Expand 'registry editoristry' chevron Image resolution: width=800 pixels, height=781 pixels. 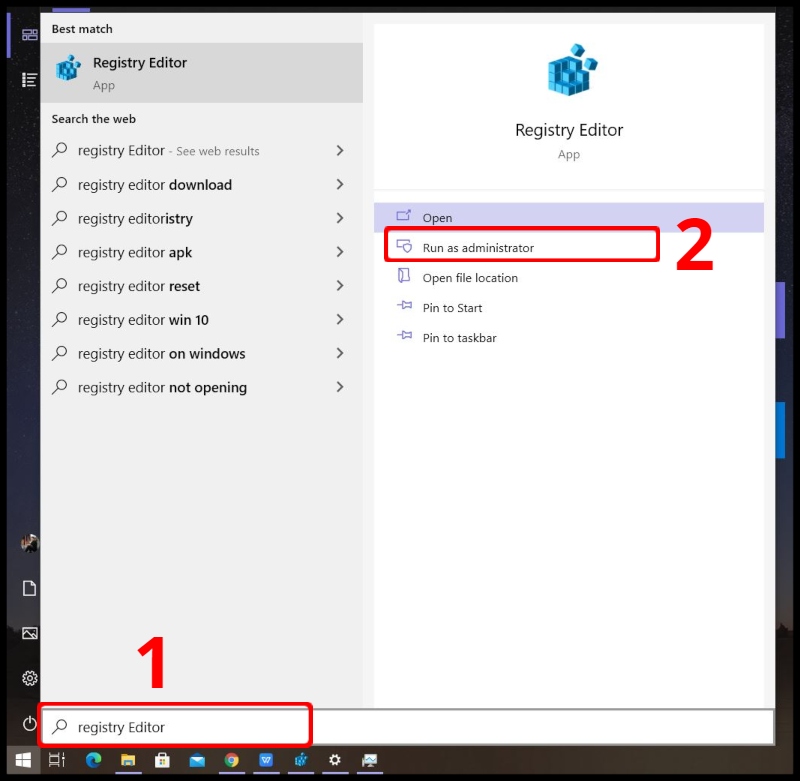pos(340,218)
